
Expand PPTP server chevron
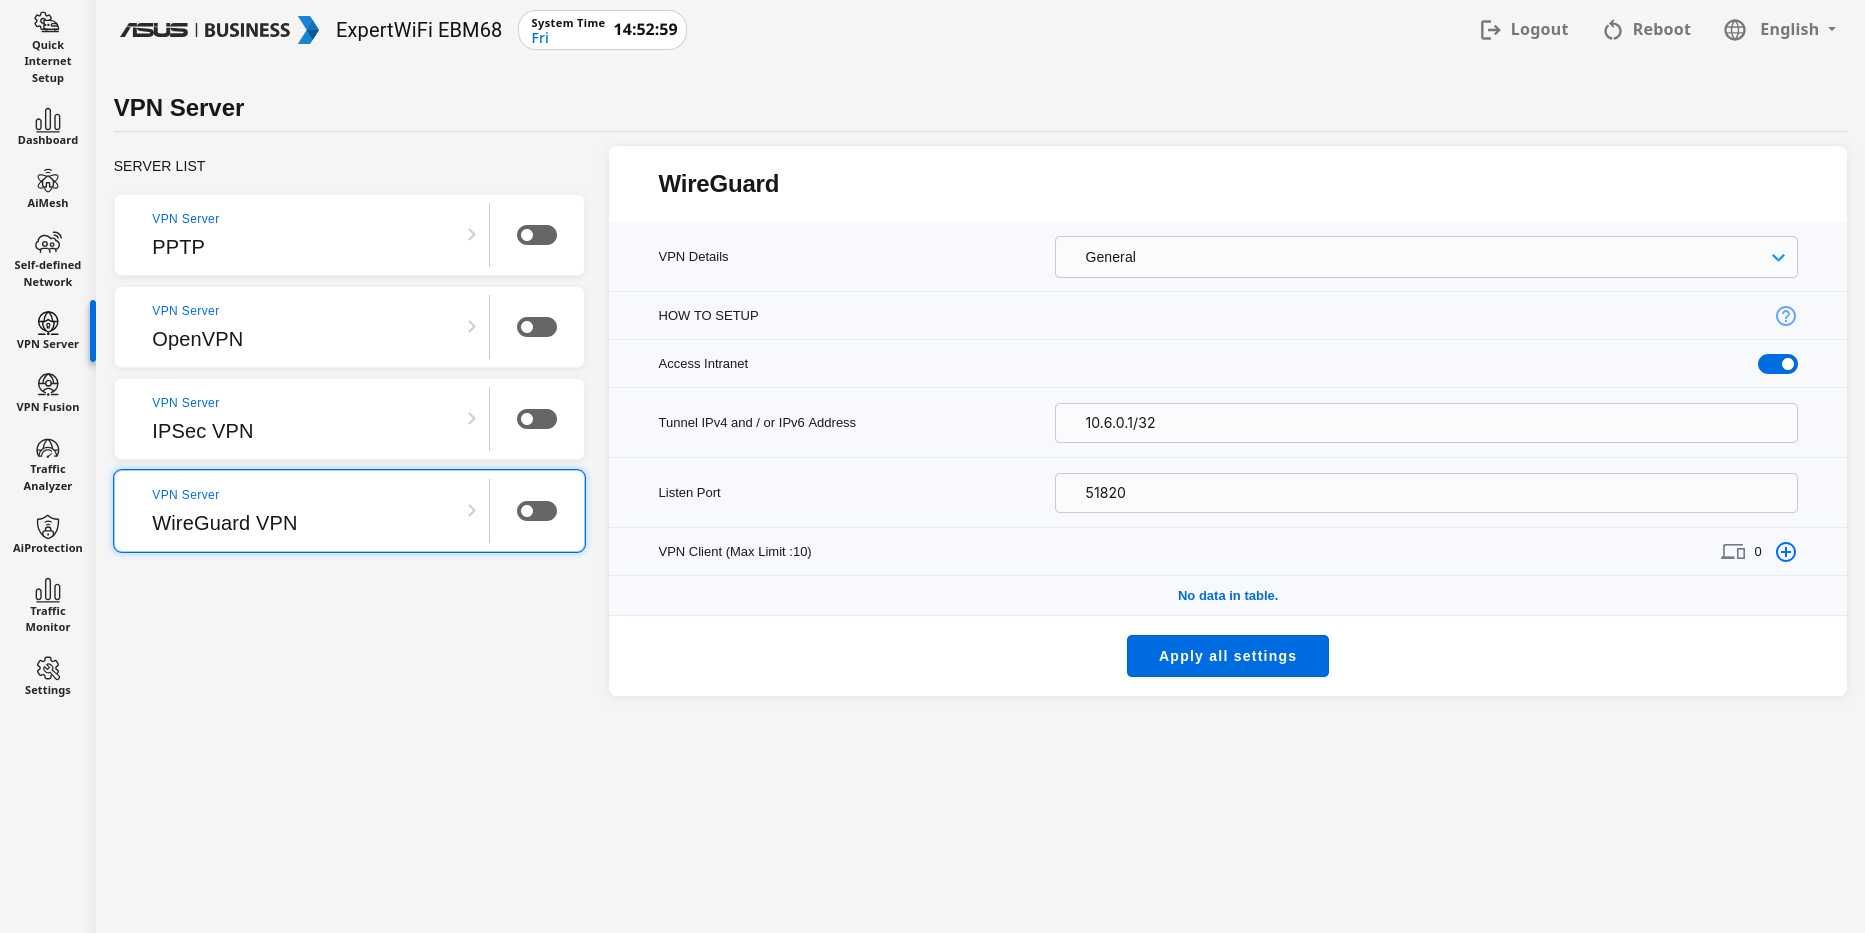[472, 235]
